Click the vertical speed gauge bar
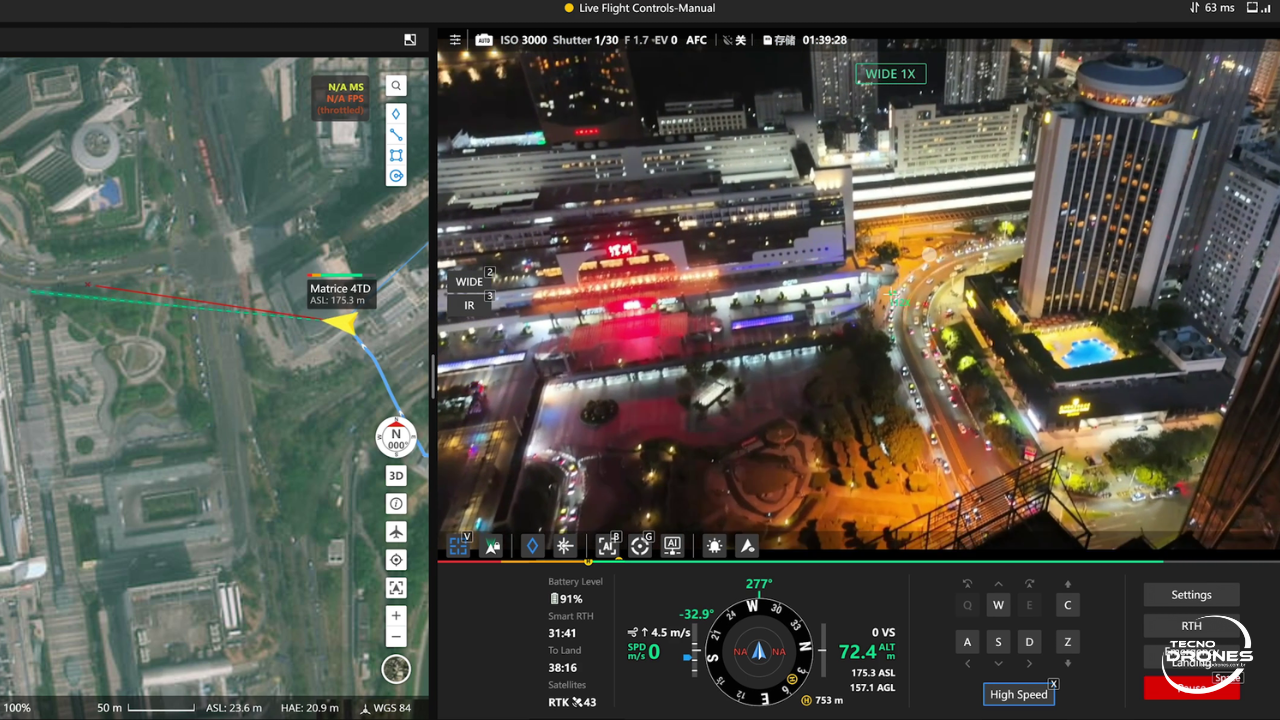 823,652
